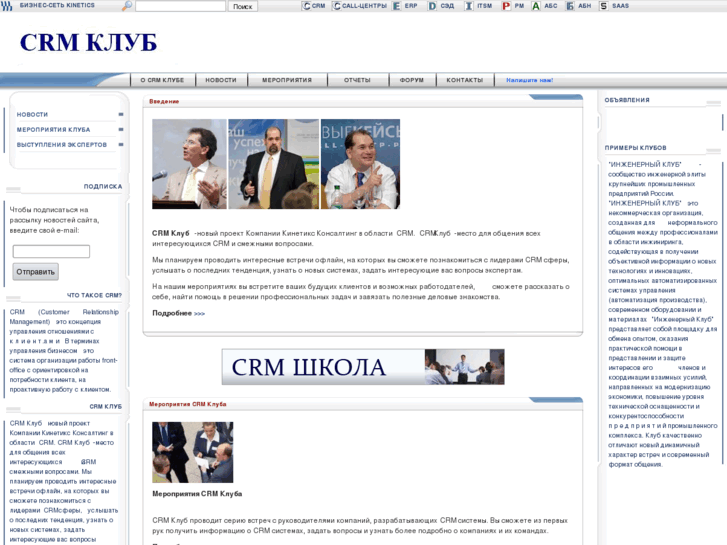Click the PM letter P icon

[x=506, y=6]
